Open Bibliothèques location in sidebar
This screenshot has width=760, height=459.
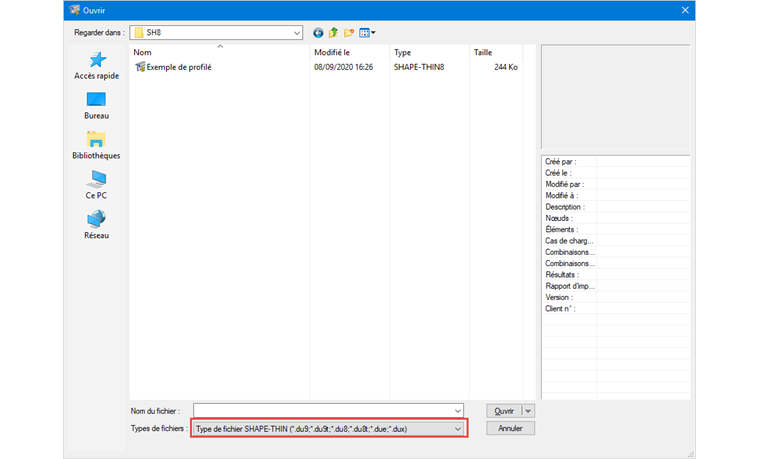point(96,145)
